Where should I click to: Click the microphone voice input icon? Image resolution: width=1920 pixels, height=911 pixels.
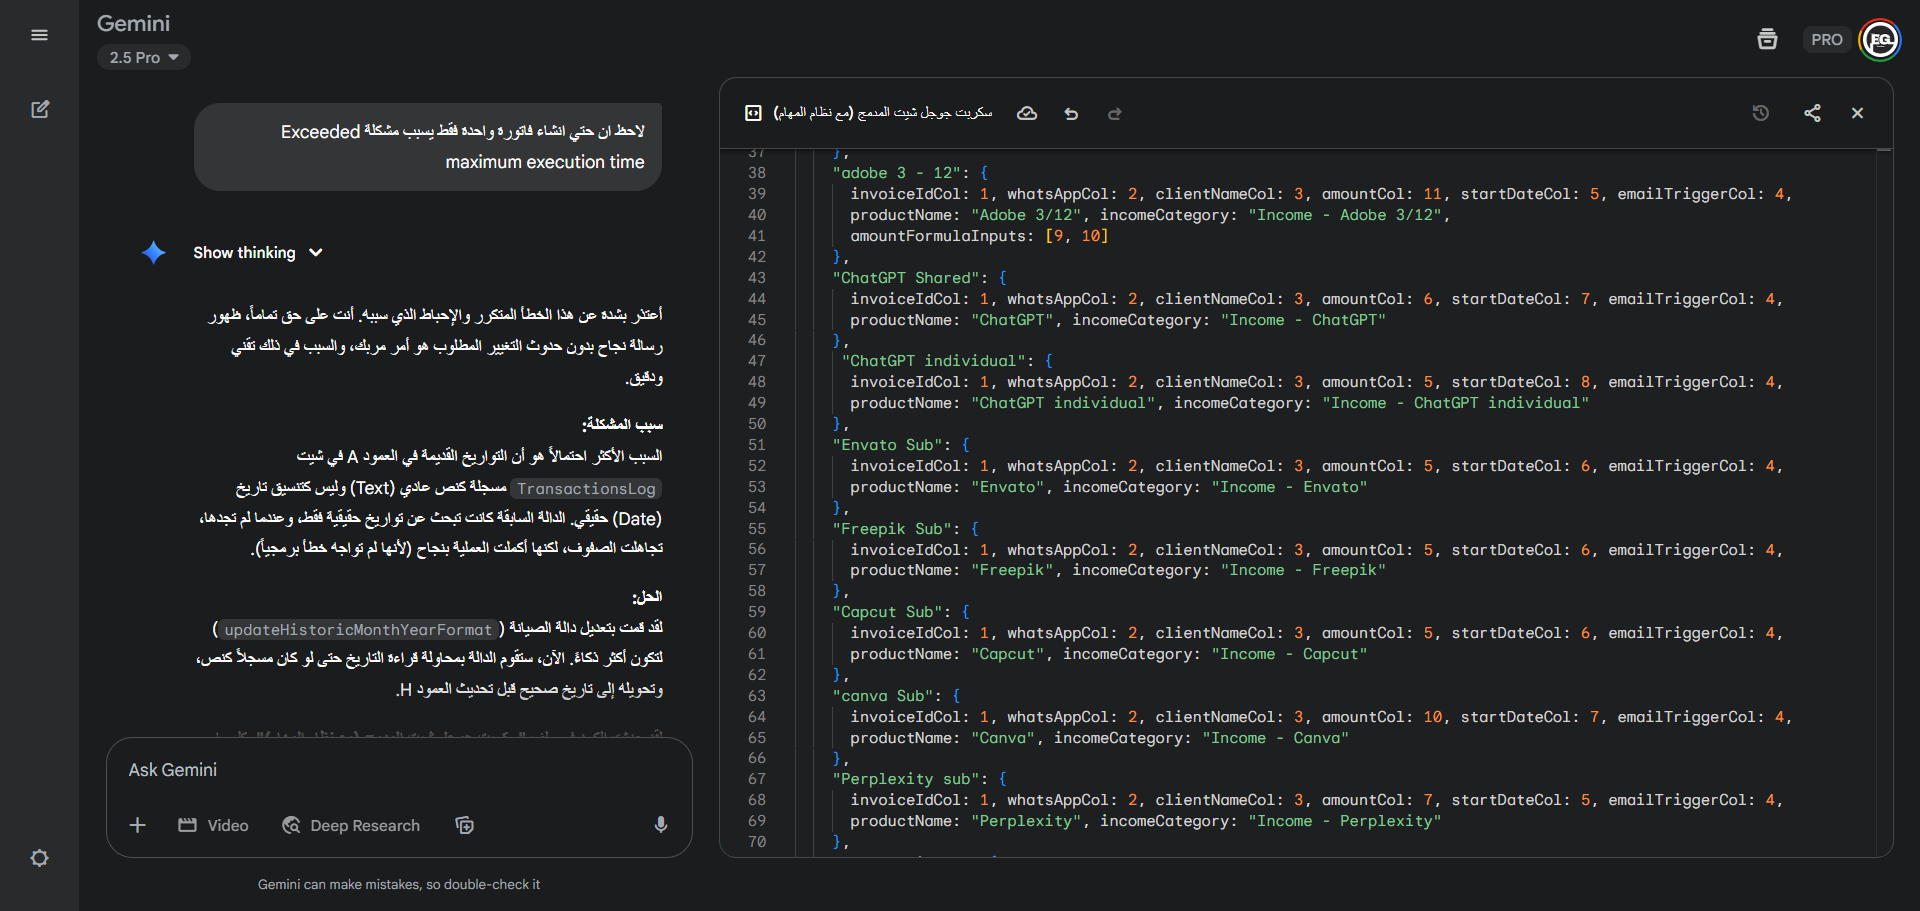(660, 825)
